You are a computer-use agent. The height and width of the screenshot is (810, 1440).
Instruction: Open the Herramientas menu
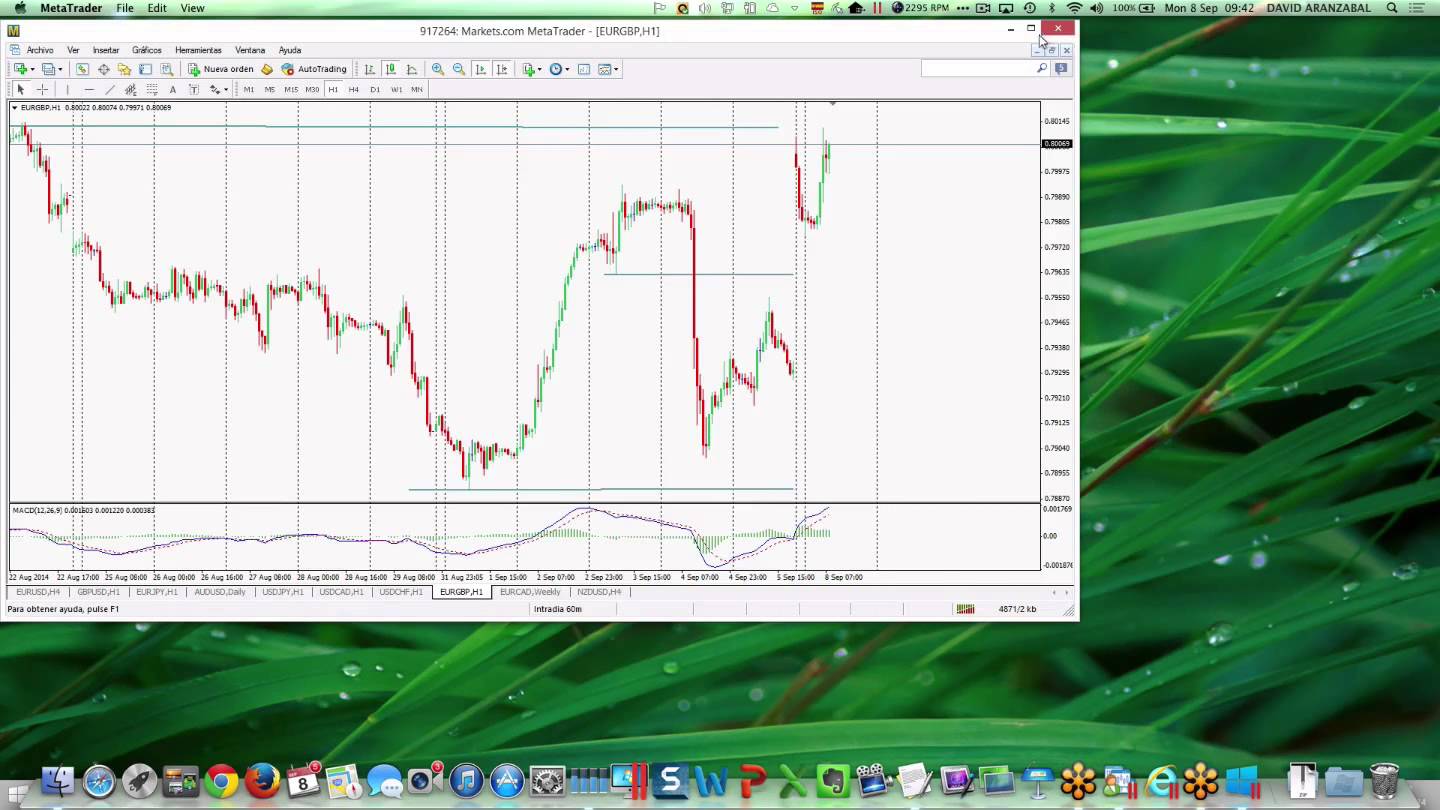click(198, 50)
